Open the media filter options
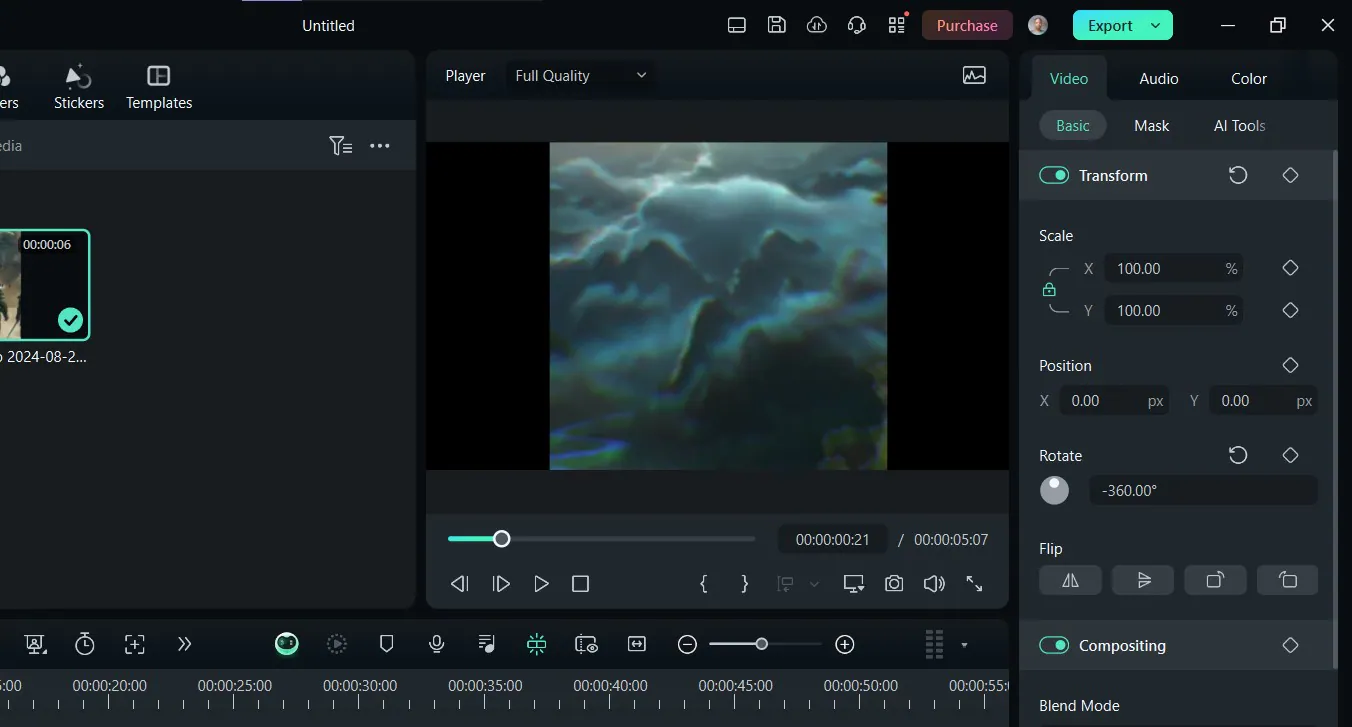 pos(340,146)
